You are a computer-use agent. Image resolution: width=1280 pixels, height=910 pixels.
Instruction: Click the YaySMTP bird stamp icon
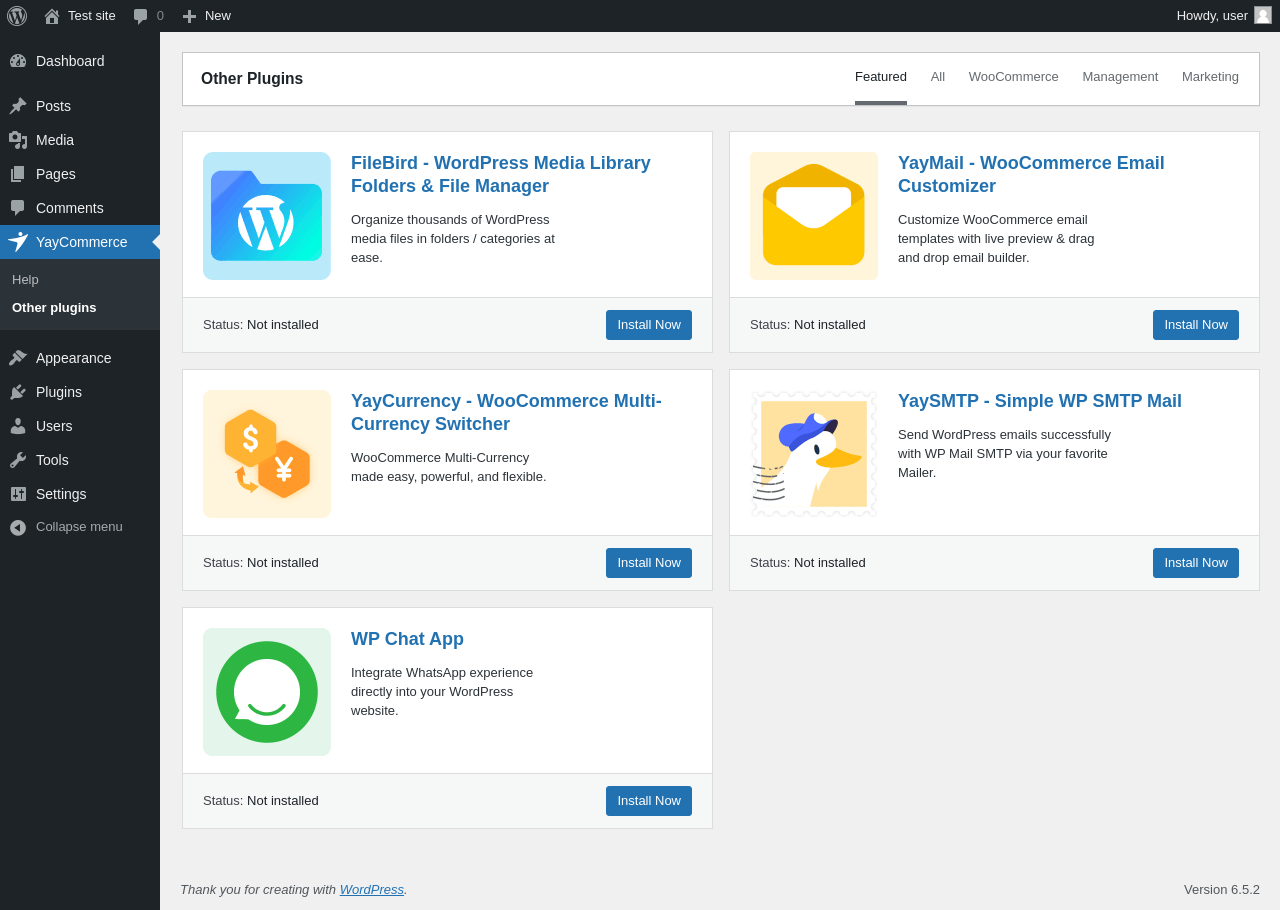[814, 454]
